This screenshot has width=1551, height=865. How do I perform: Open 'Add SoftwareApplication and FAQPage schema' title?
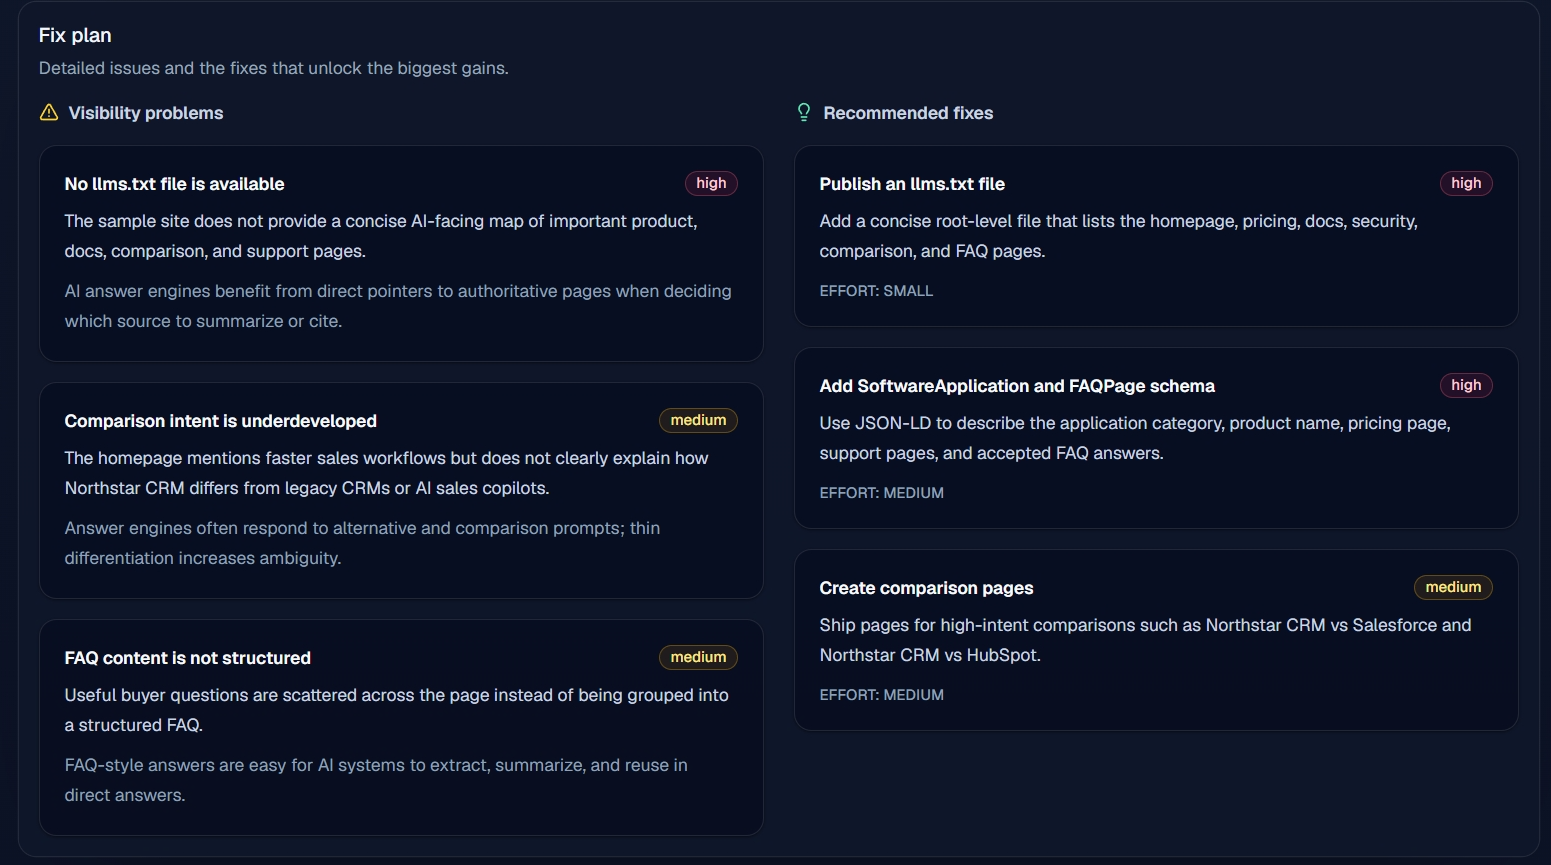pos(1017,386)
